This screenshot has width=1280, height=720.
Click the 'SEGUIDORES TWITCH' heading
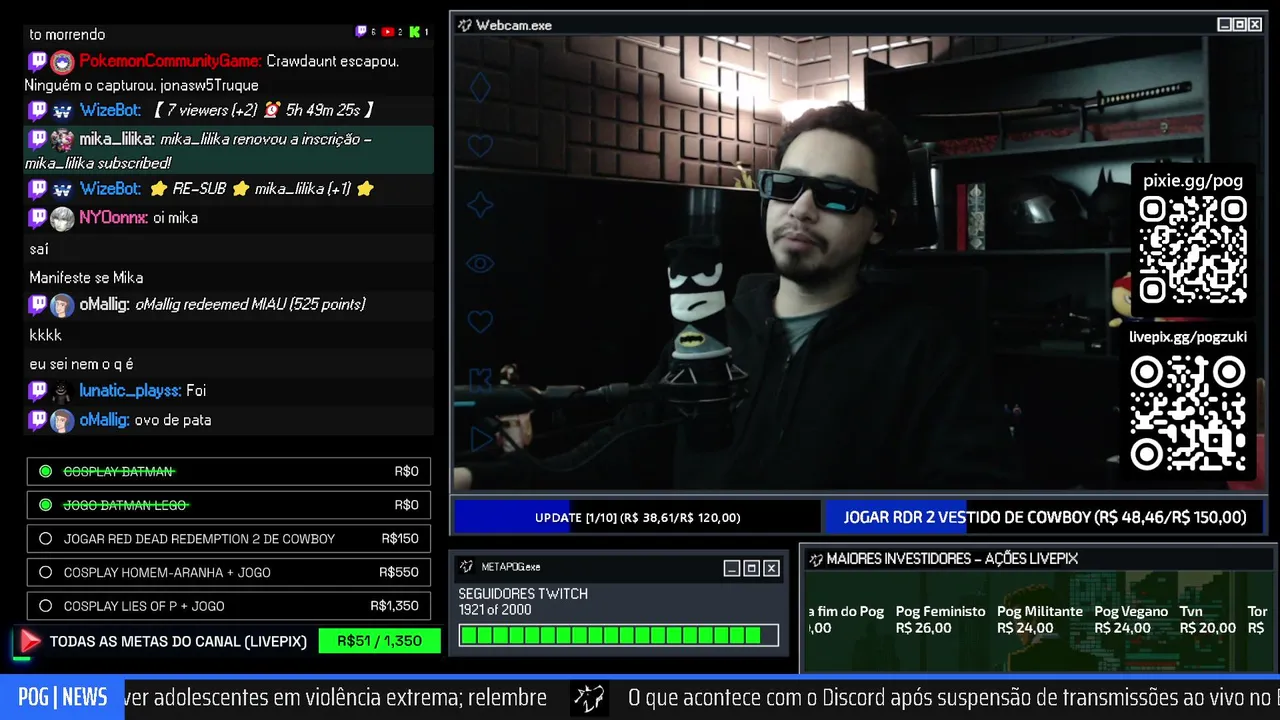click(523, 594)
